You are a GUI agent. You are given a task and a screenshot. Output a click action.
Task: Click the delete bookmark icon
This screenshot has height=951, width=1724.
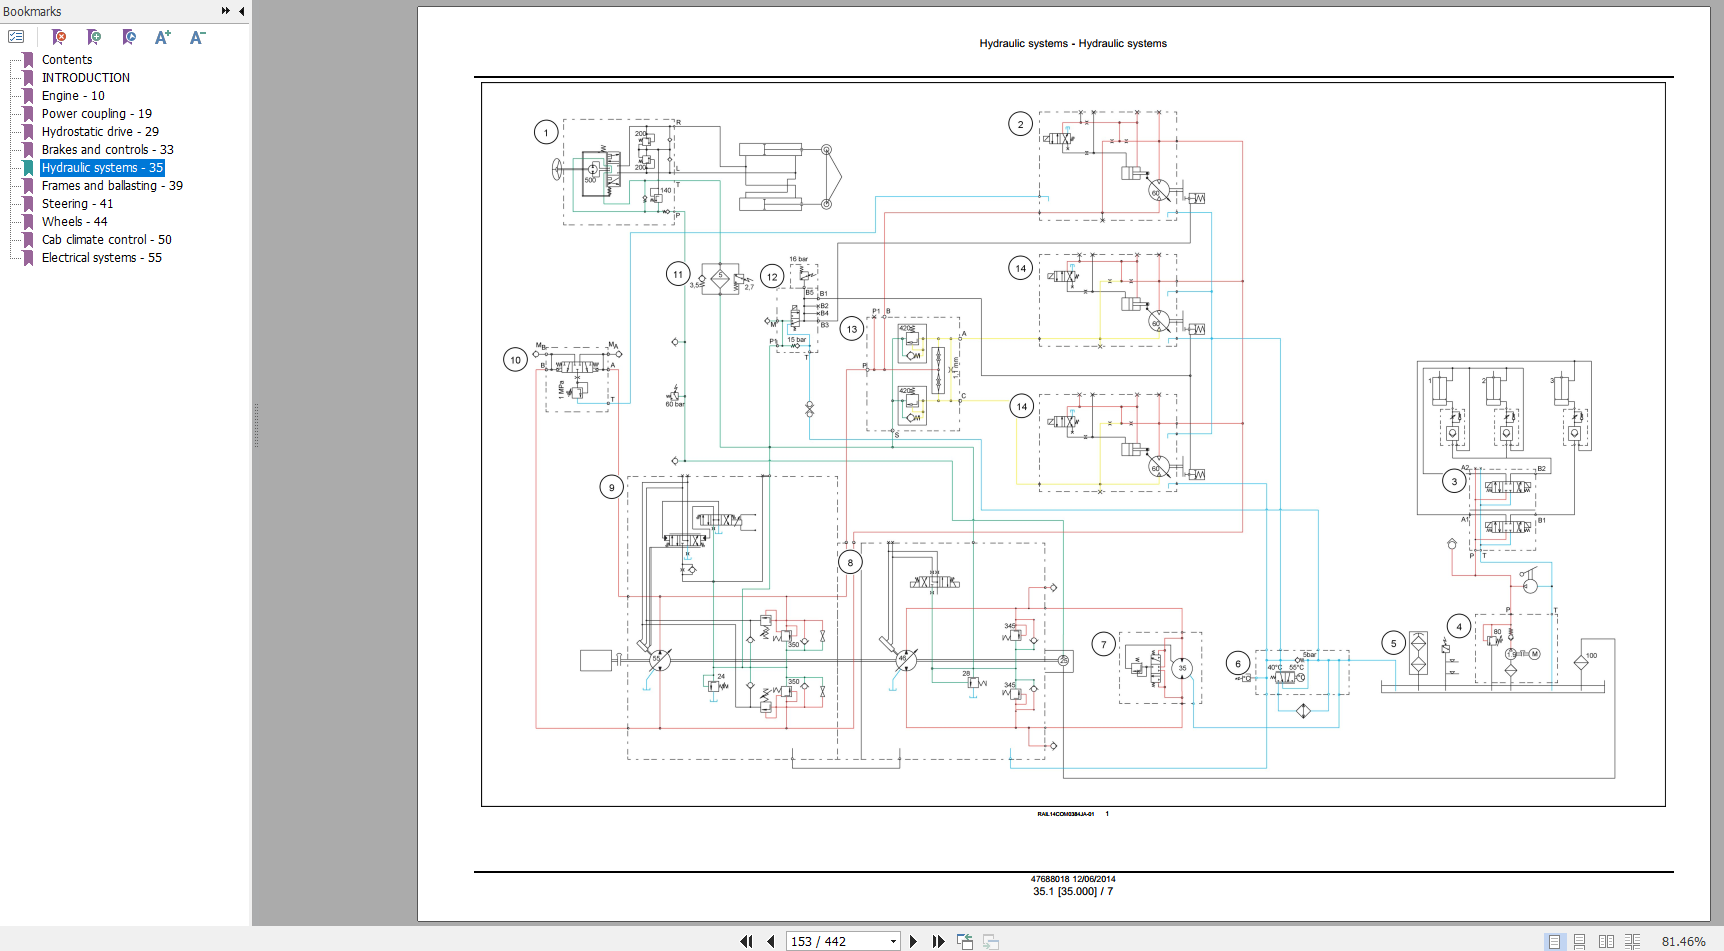[59, 37]
